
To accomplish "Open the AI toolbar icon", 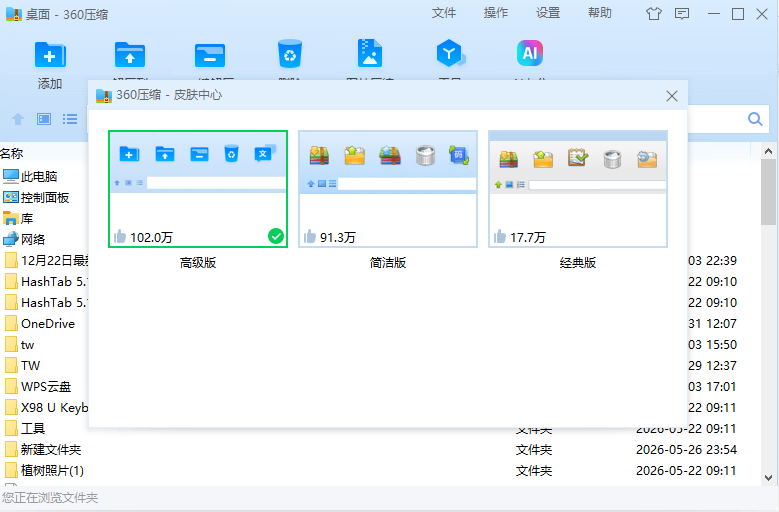I will pyautogui.click(x=530, y=53).
